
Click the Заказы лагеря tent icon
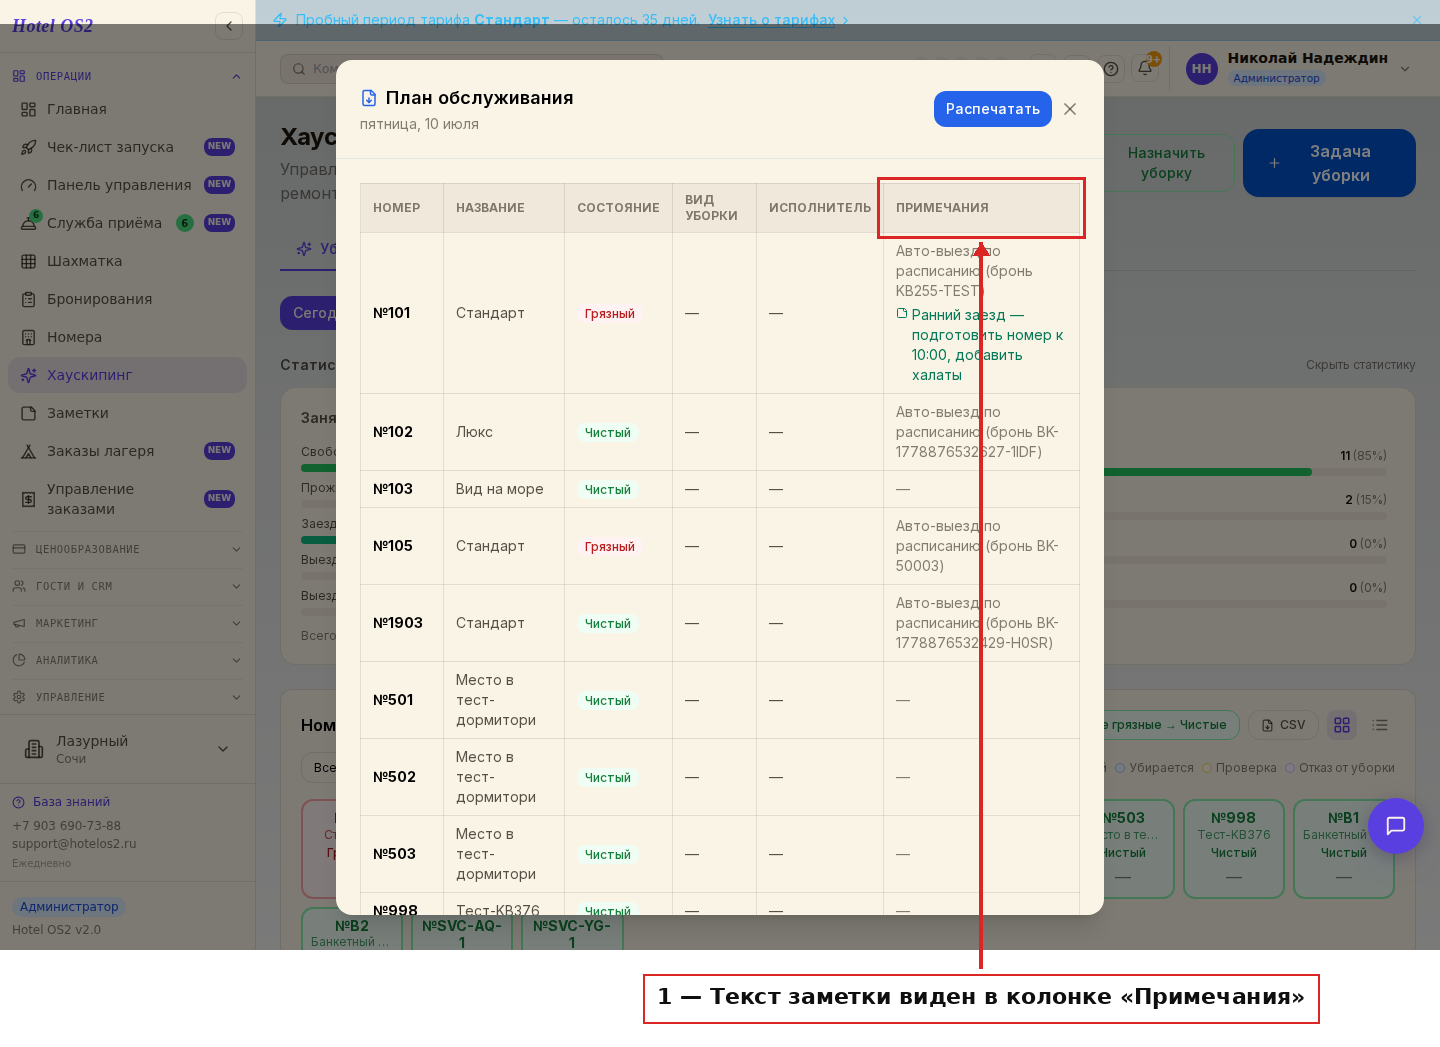click(28, 451)
